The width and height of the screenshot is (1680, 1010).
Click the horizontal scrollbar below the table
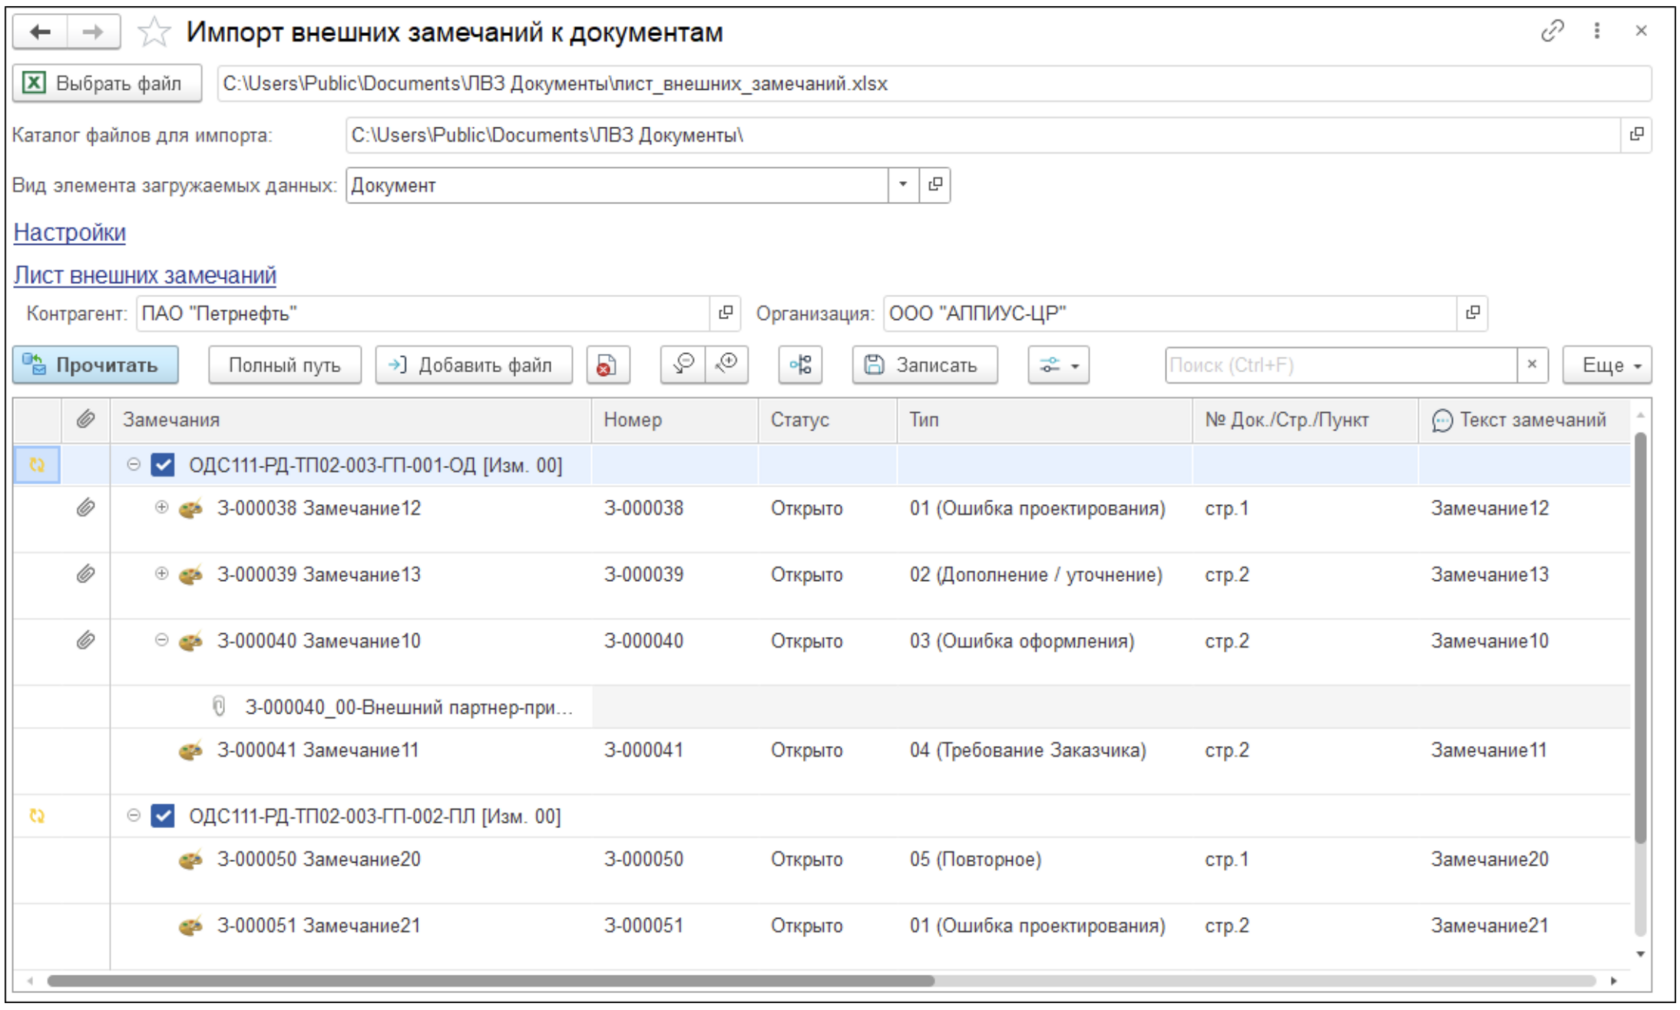[490, 981]
